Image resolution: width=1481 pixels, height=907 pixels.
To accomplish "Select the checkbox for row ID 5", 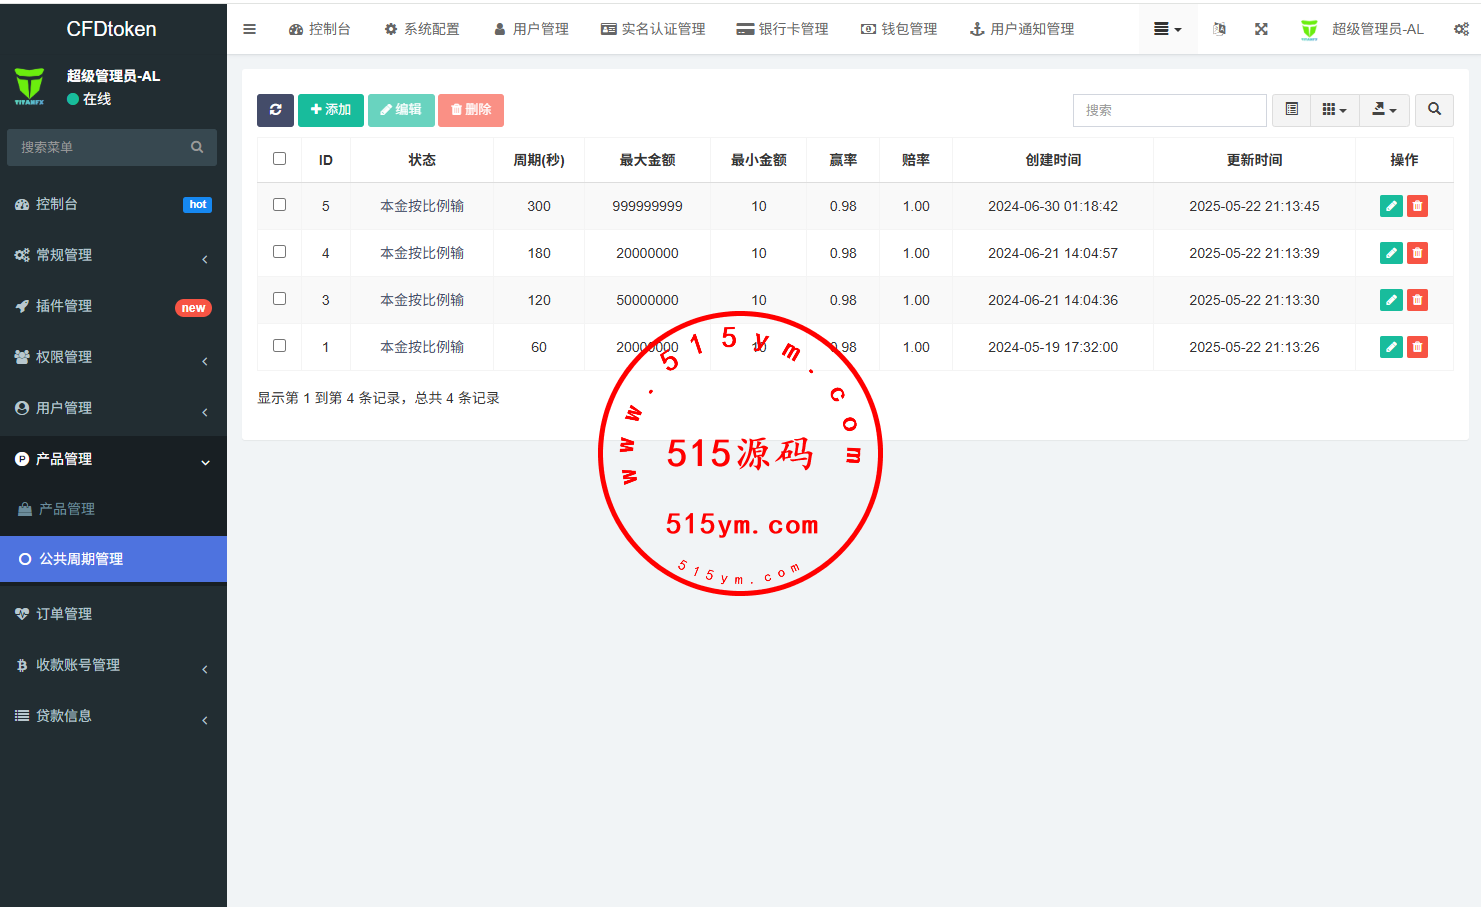I will point(280,205).
